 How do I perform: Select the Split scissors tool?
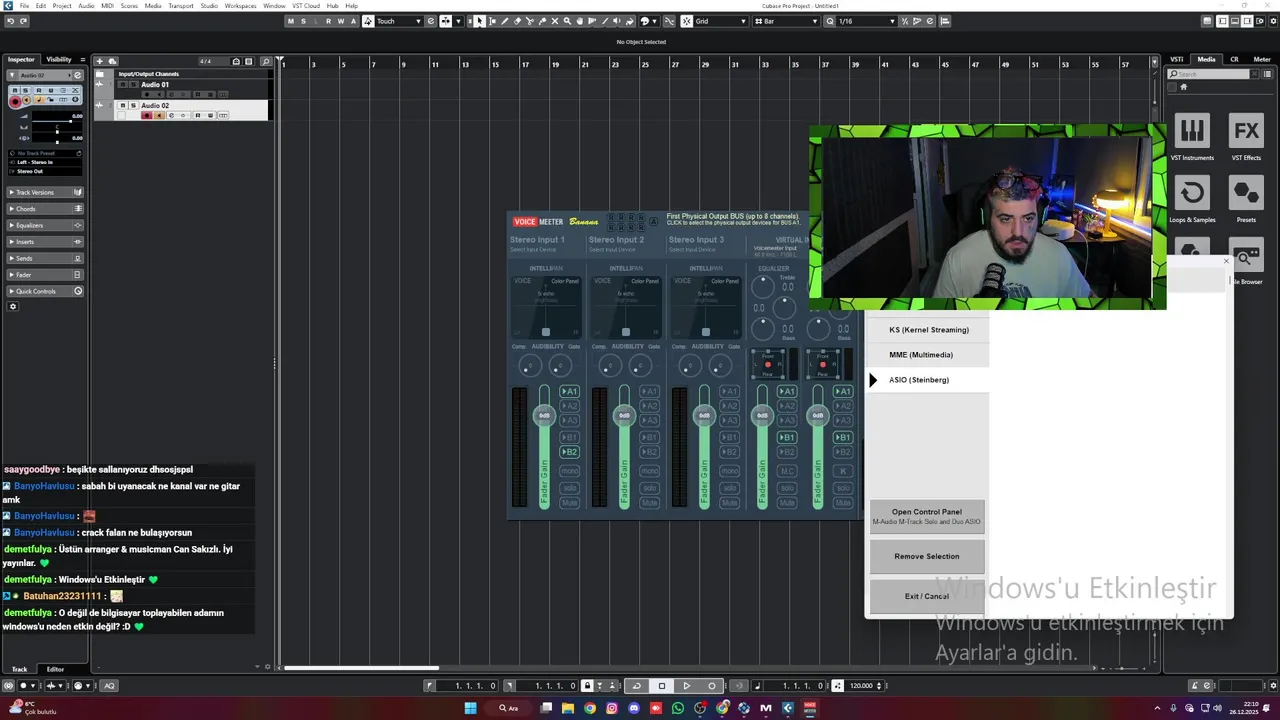click(x=530, y=21)
